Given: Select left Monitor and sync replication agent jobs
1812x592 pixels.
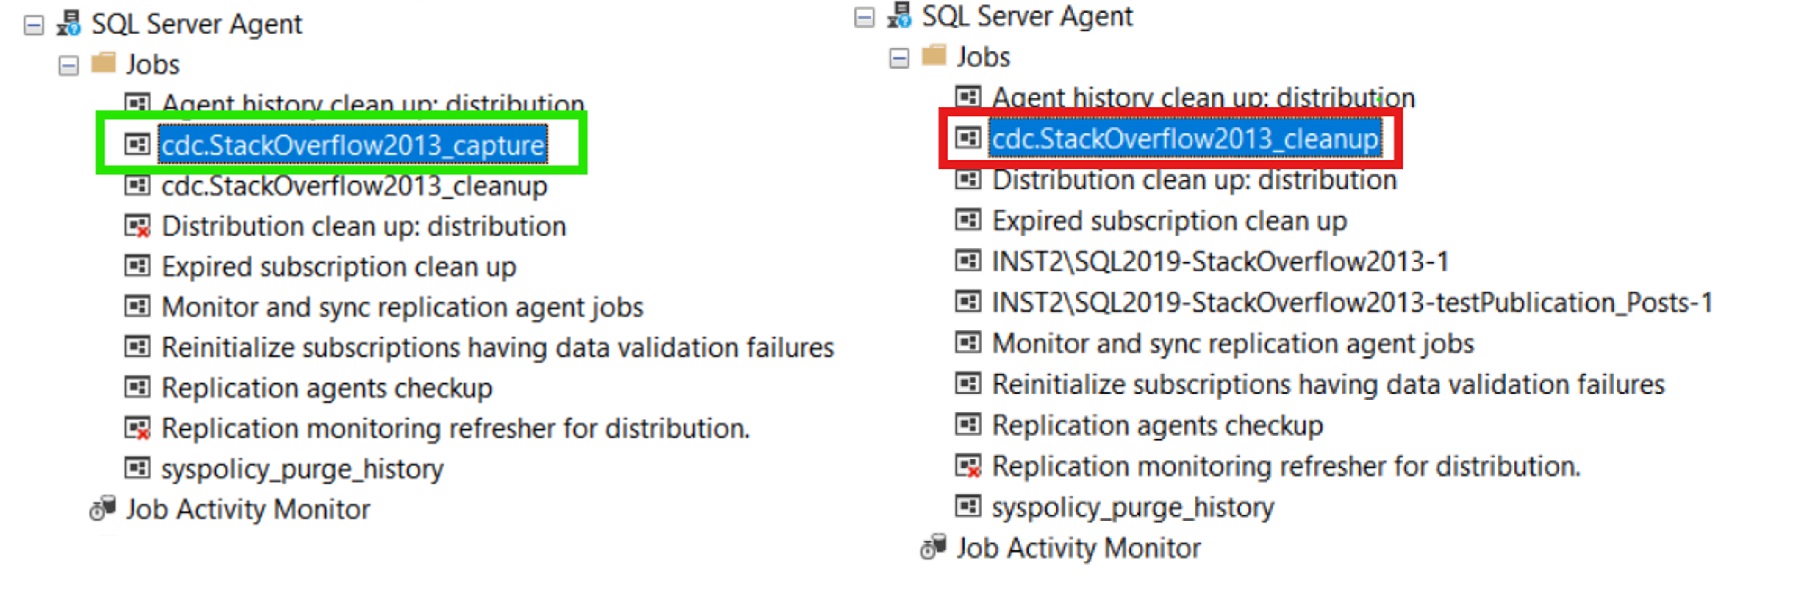Looking at the screenshot, I should (403, 307).
